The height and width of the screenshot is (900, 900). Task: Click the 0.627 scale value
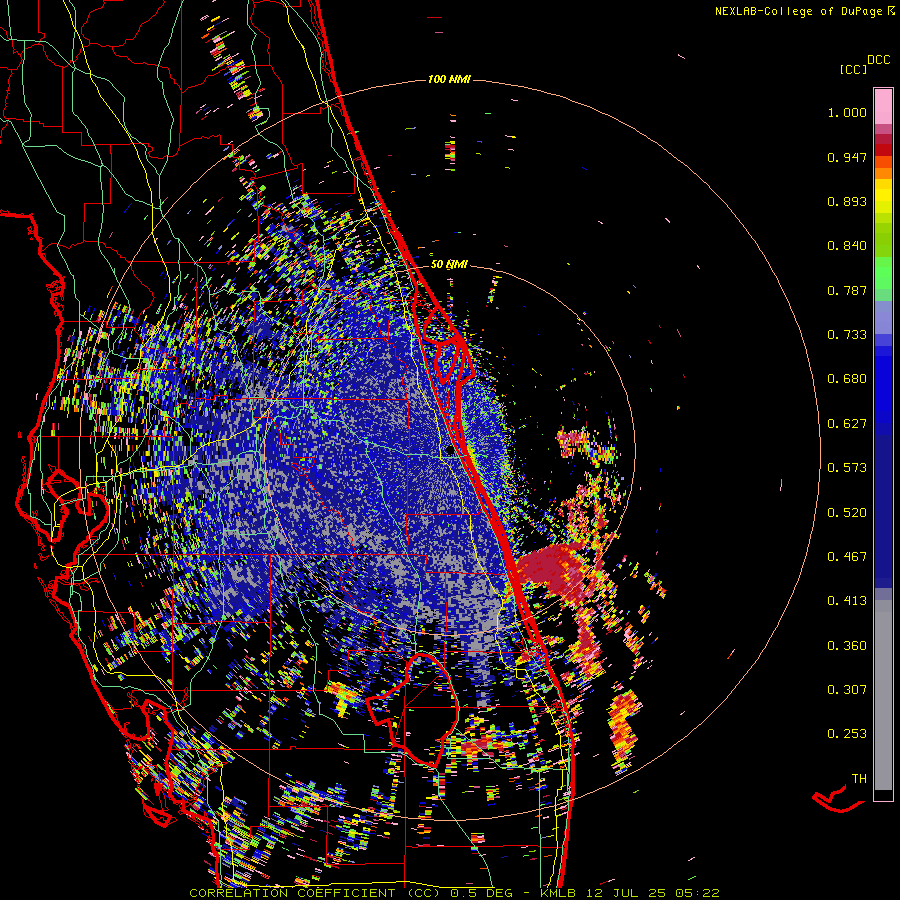(847, 424)
